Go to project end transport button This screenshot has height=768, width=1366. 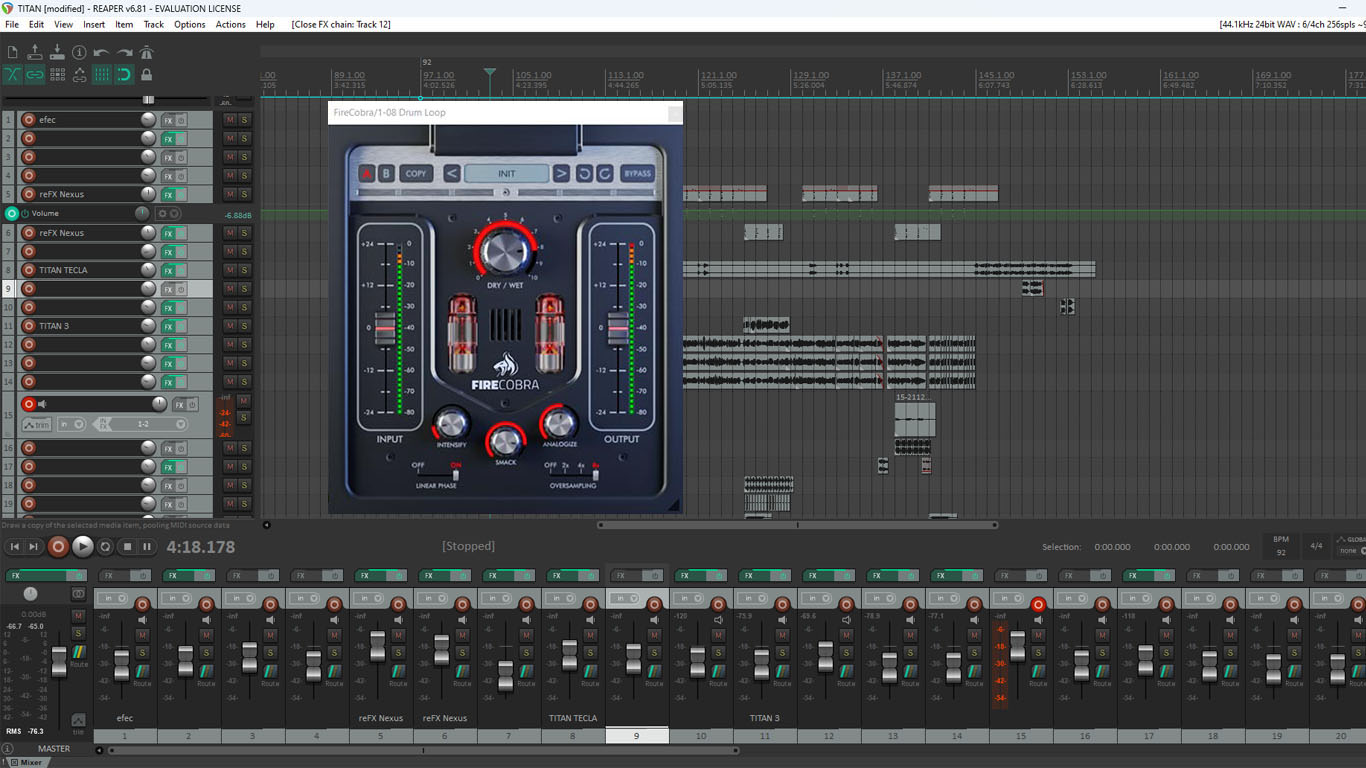pos(34,546)
